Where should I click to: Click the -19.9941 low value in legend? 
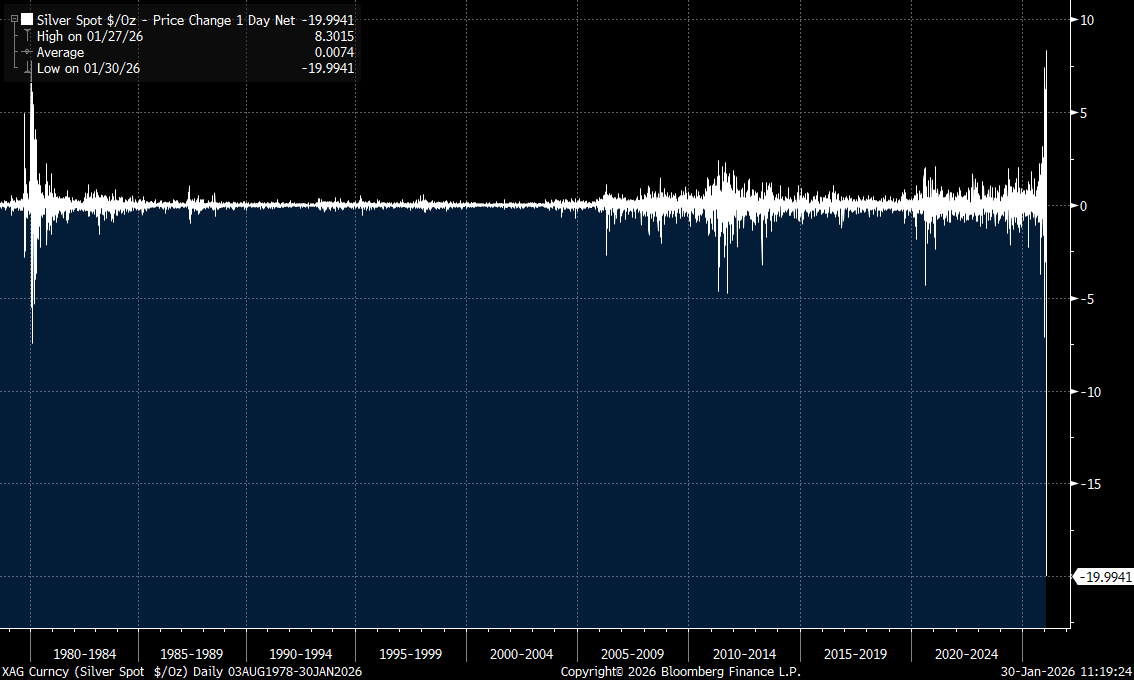tap(328, 68)
